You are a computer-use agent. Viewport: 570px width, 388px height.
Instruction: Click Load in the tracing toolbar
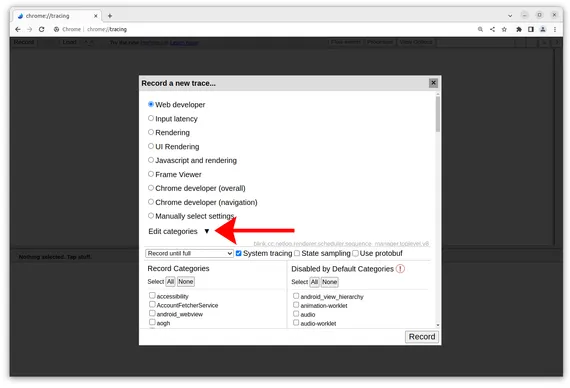pos(69,42)
